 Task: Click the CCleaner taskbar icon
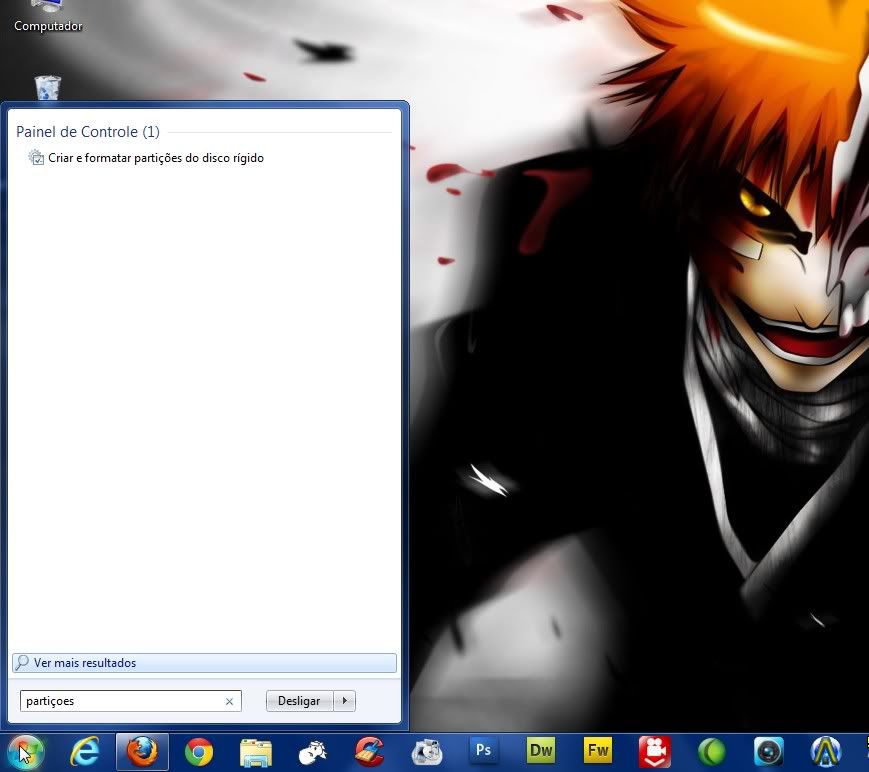(370, 751)
